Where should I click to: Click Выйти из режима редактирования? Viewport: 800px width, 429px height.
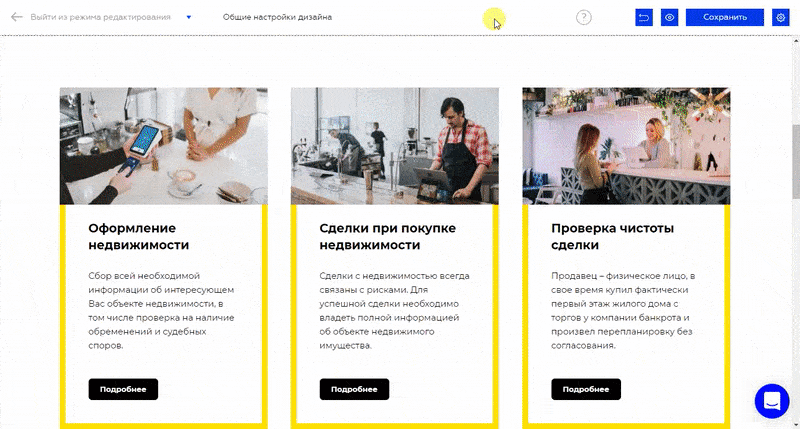click(x=101, y=17)
